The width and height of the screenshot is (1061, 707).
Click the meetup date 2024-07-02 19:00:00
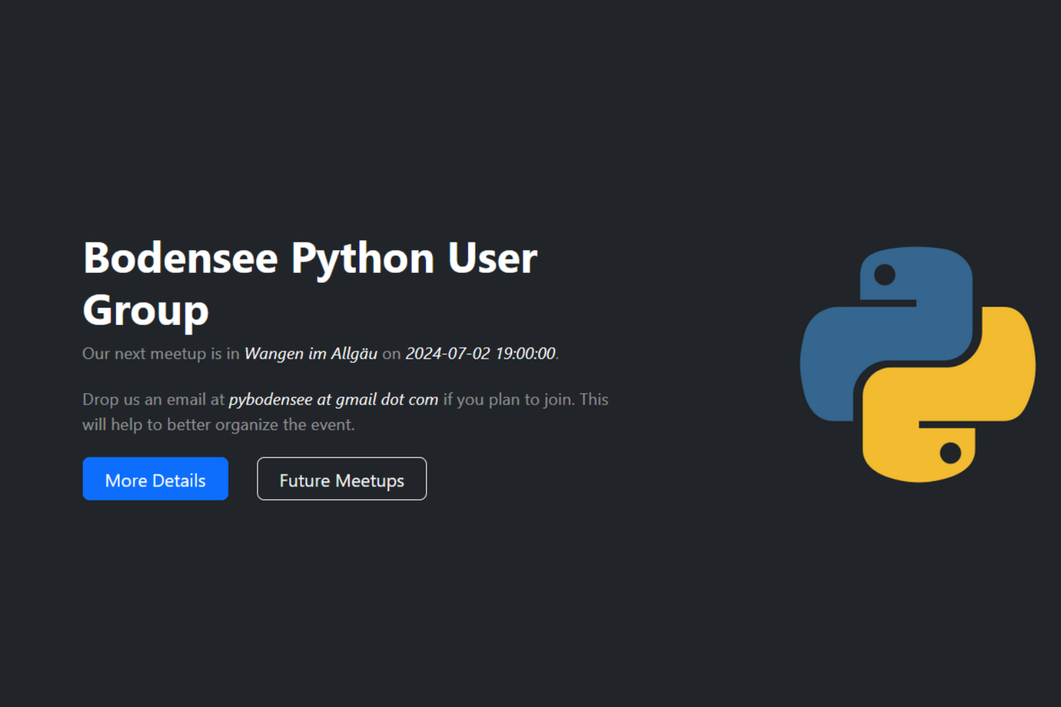[x=480, y=354]
